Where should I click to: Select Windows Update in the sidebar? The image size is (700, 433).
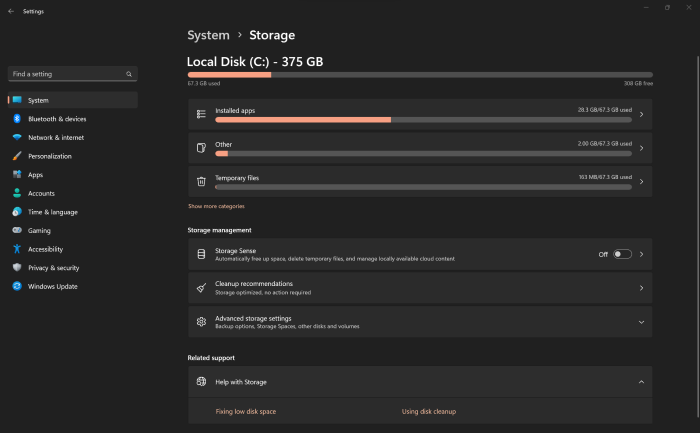tap(52, 286)
